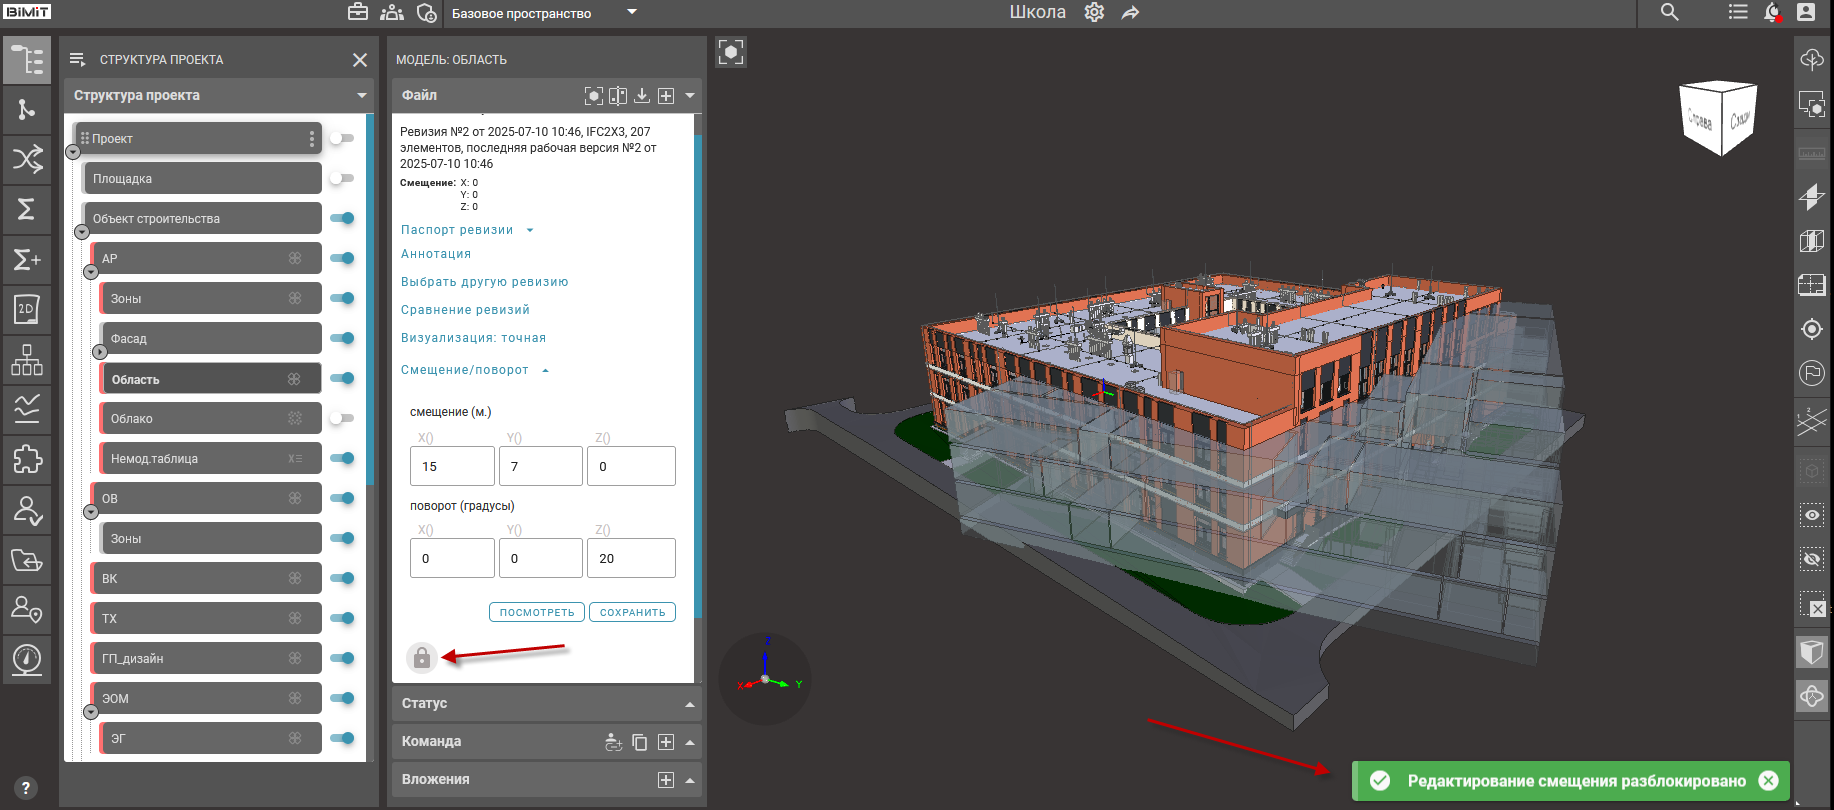Turn on the Облако layer toggle

click(342, 419)
